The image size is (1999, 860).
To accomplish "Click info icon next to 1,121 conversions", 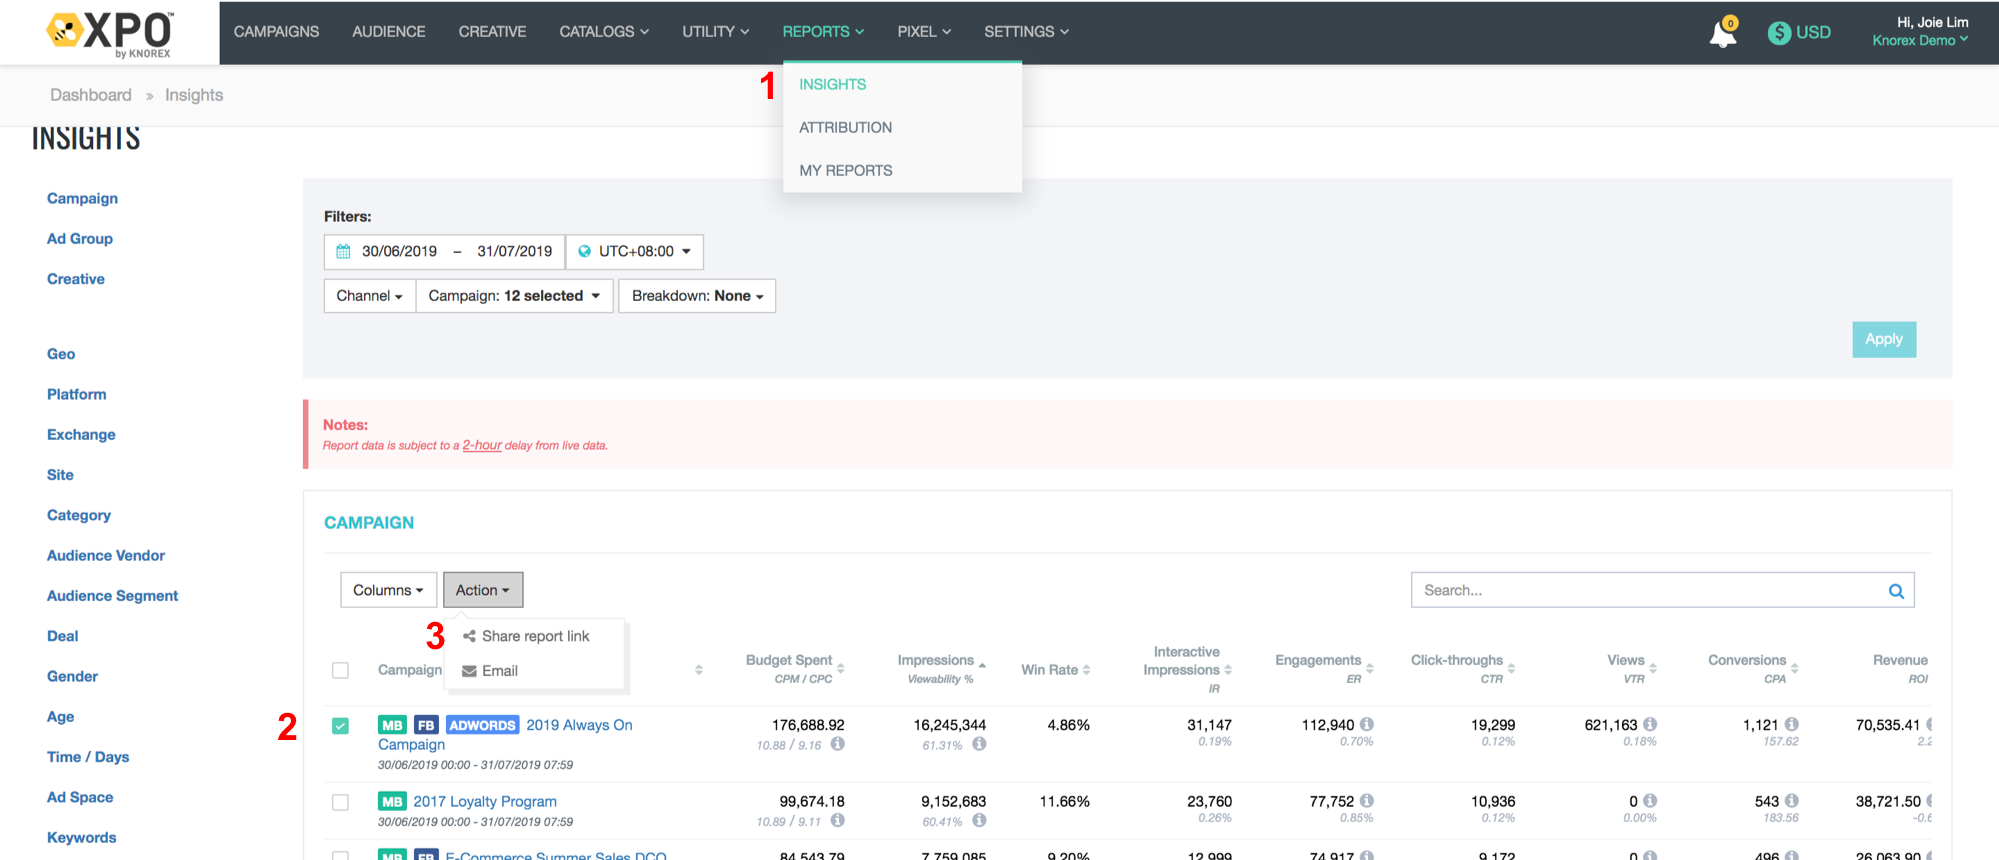I will pyautogui.click(x=1792, y=724).
